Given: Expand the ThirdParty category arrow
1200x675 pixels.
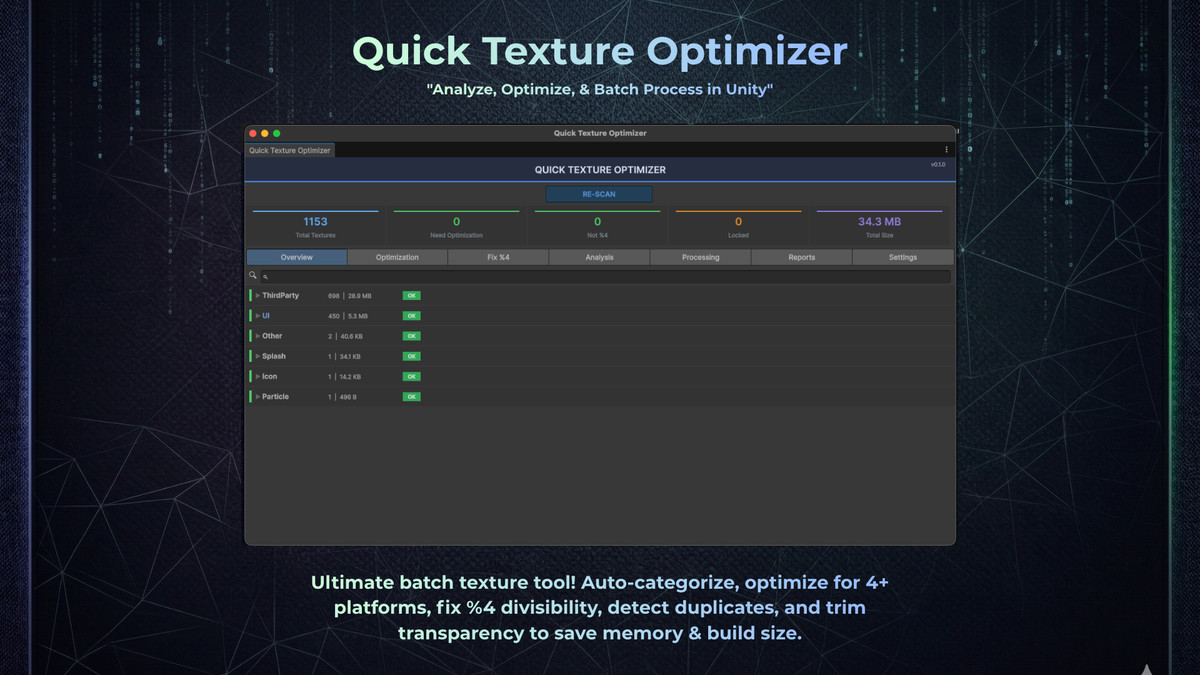Looking at the screenshot, I should coord(258,296).
